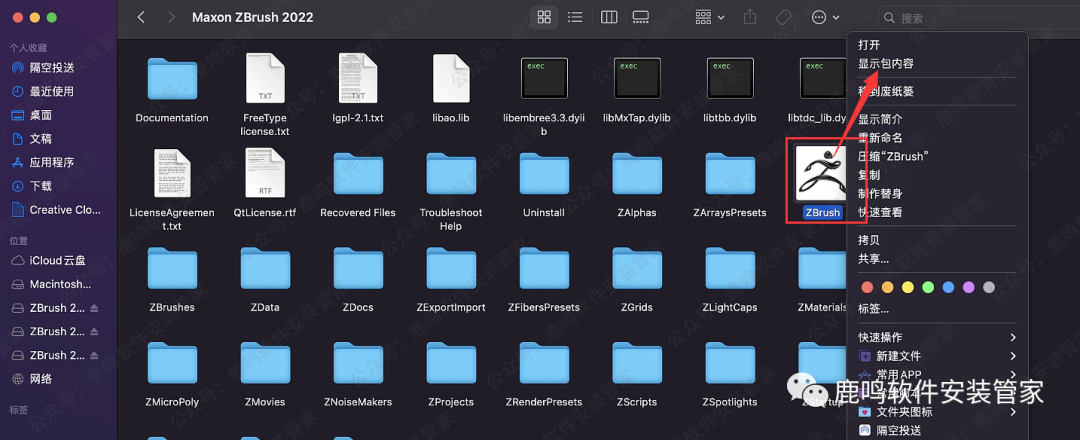
Task: Apply the red color tag
Action: click(866, 287)
